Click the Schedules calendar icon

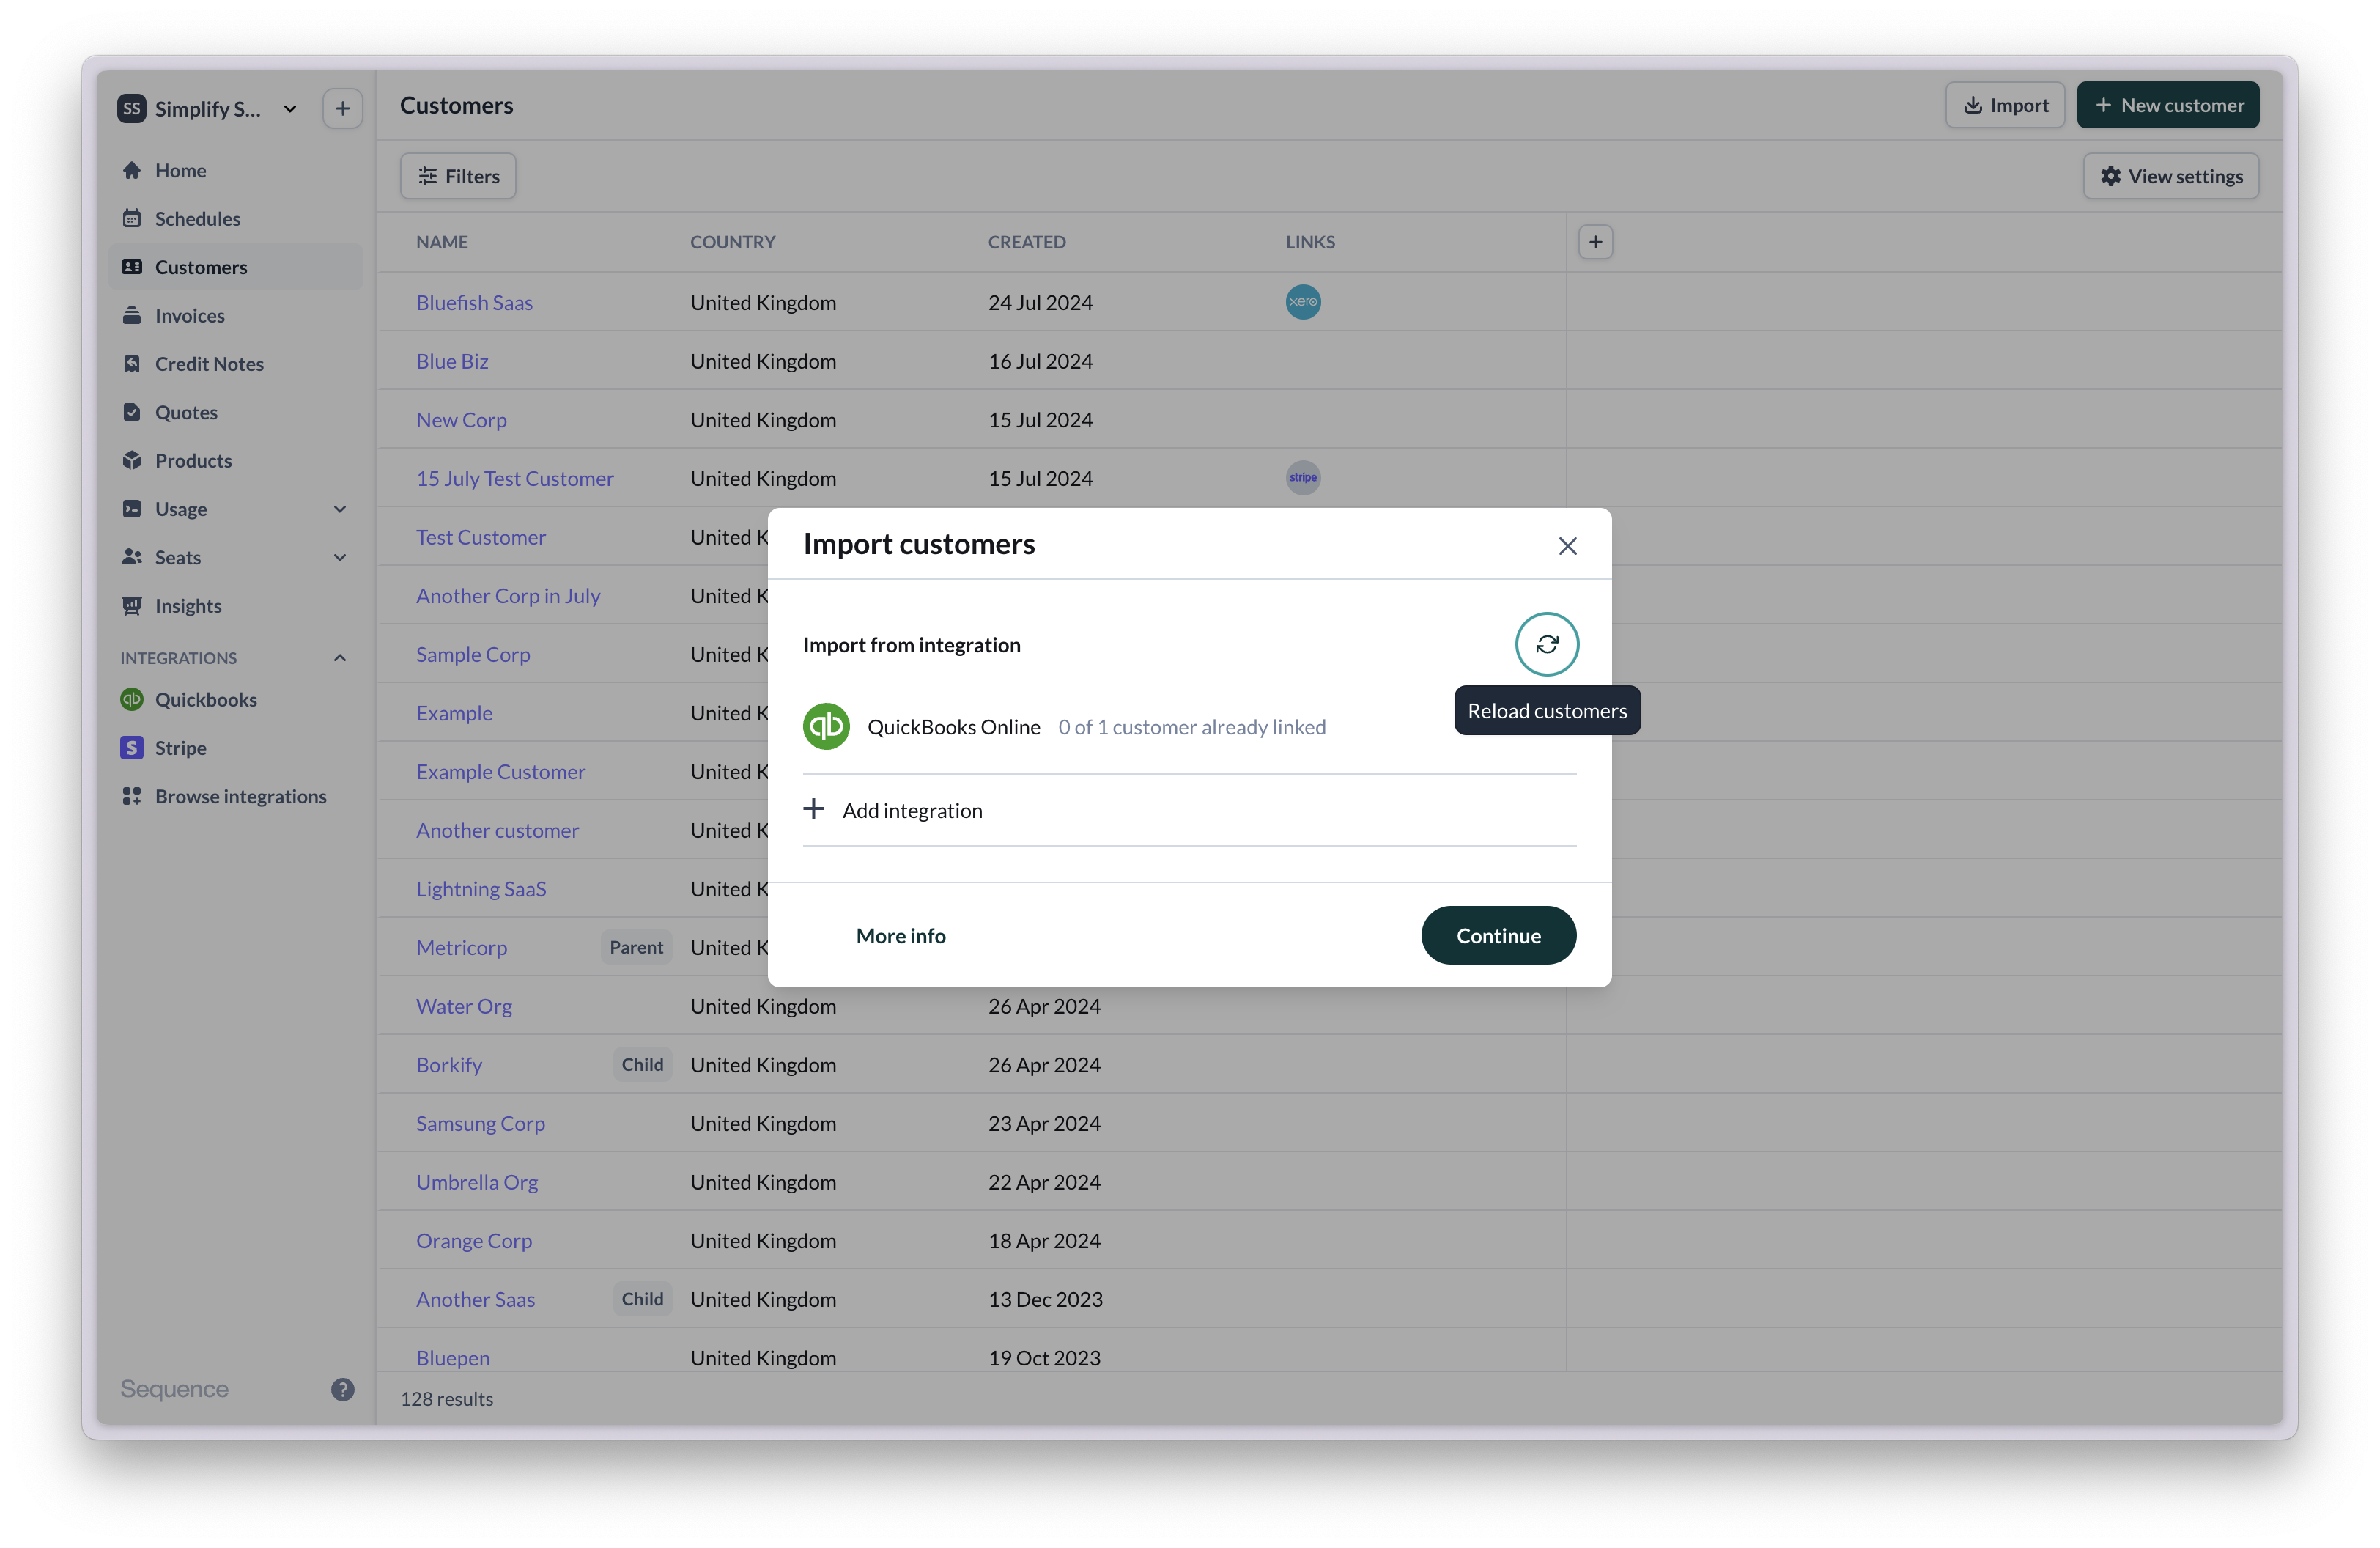[x=132, y=218]
